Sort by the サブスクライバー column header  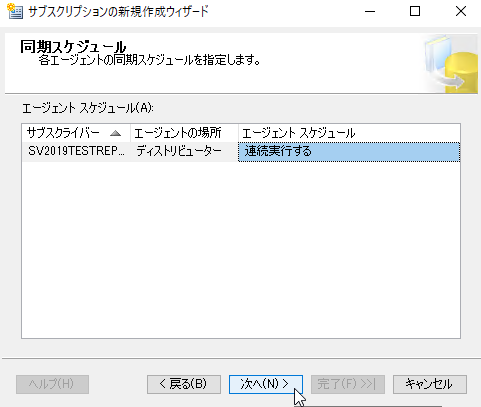[76, 133]
